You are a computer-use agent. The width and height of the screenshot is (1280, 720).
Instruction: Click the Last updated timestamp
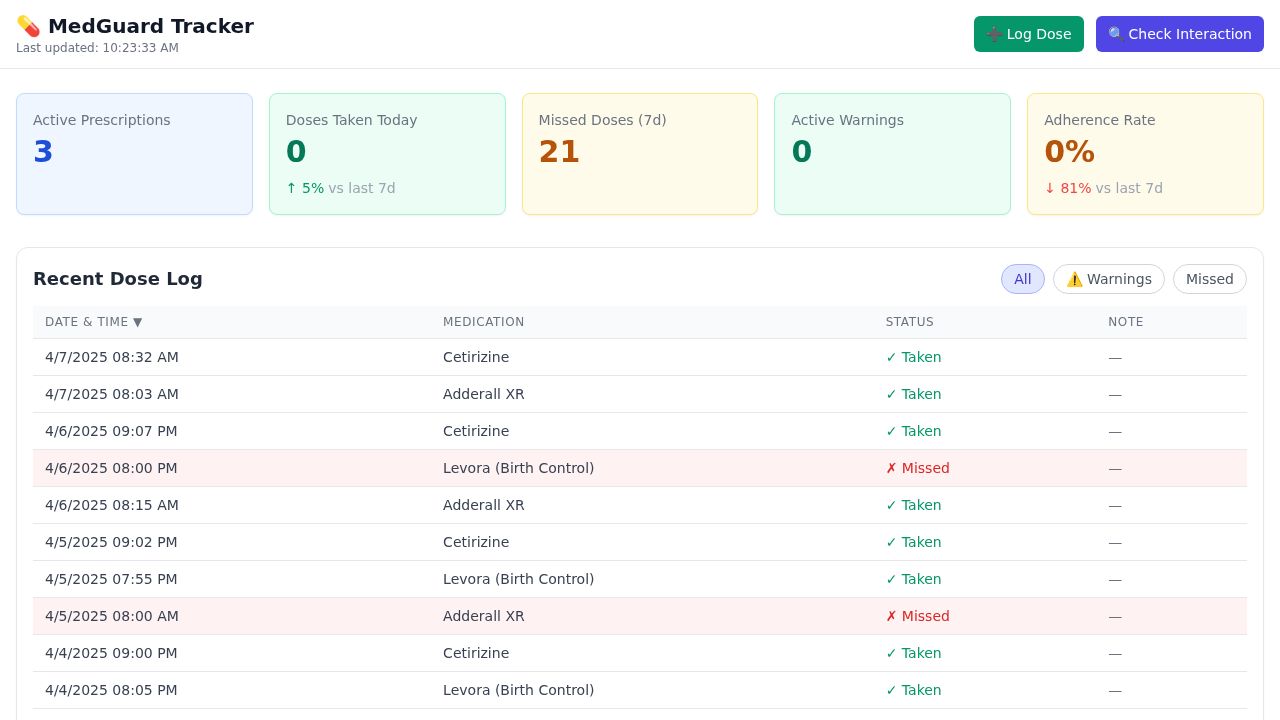97,48
